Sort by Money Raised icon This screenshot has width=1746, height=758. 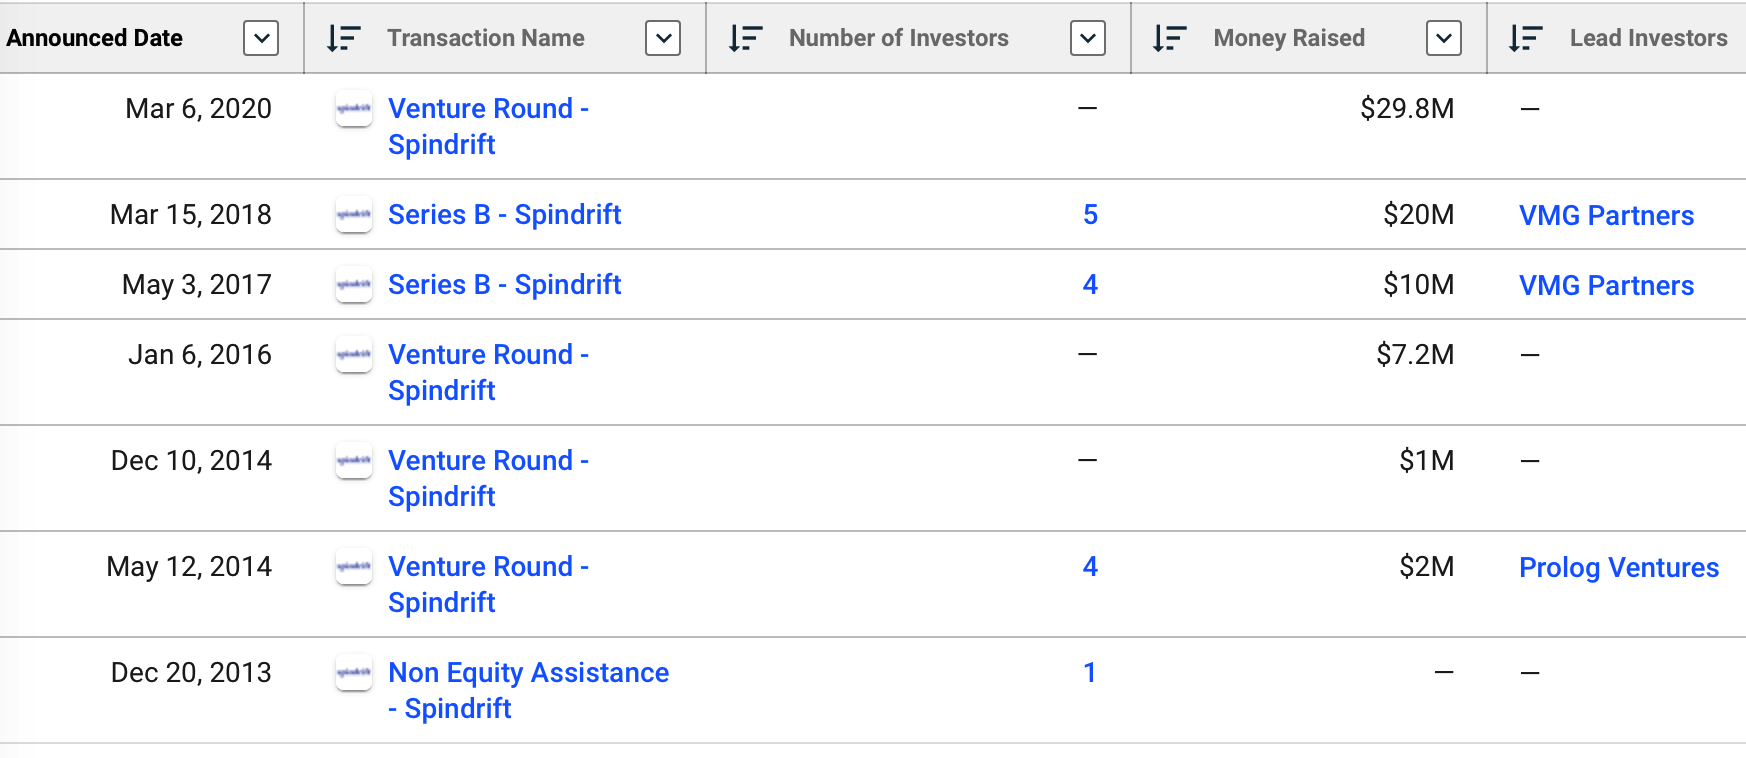(1169, 38)
